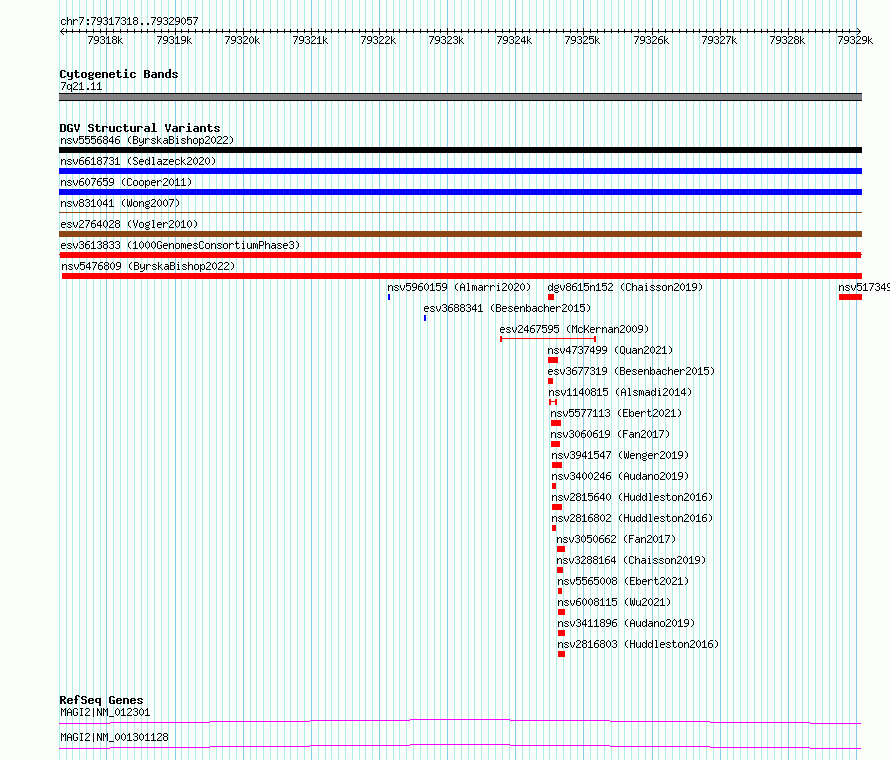
Task: Select nsv2816802 (Huddleston2016) variant label
Action: pos(632,518)
